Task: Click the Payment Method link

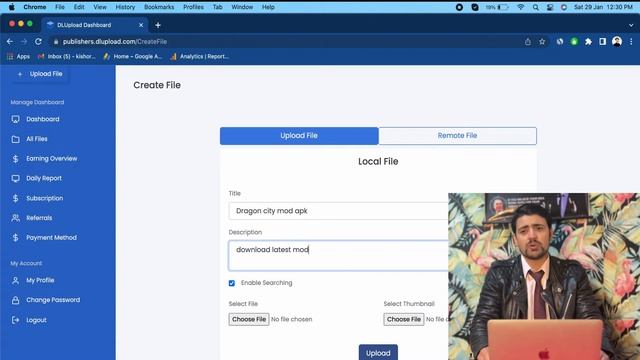Action: tap(51, 238)
